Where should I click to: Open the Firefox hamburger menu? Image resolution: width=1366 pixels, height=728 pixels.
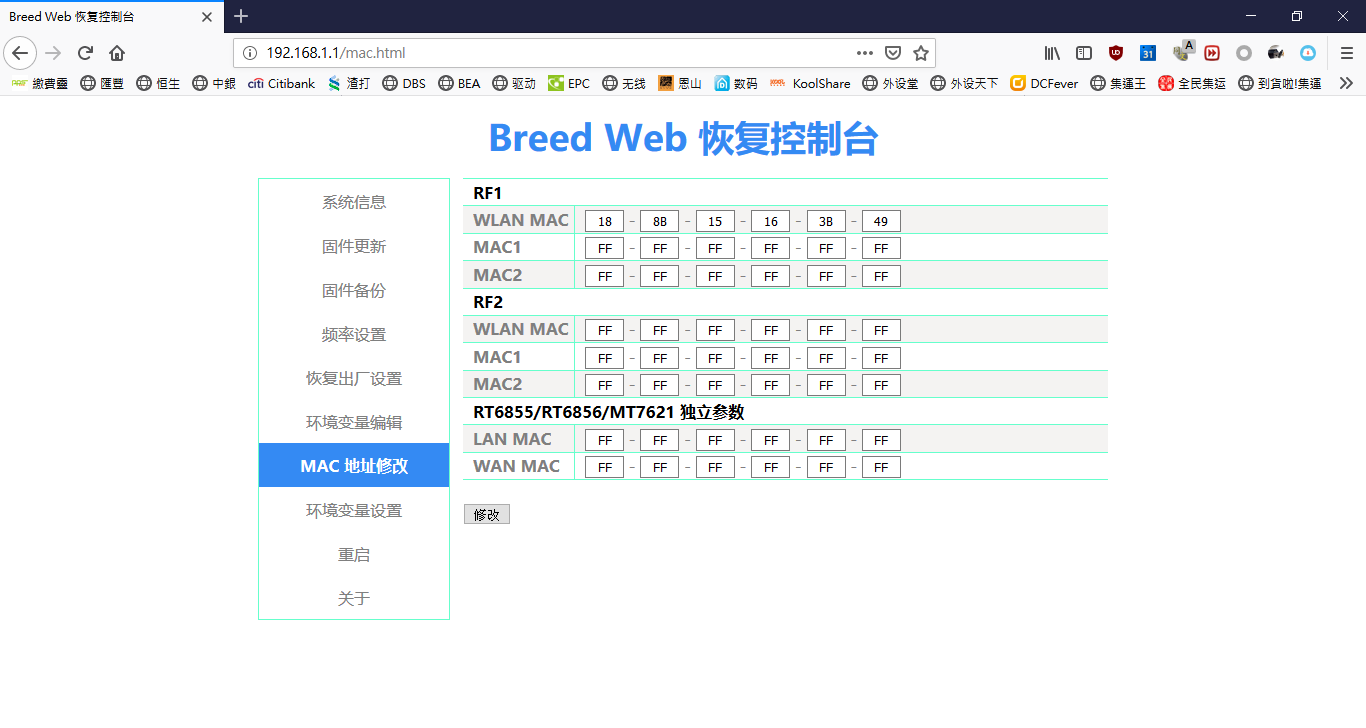coord(1346,53)
